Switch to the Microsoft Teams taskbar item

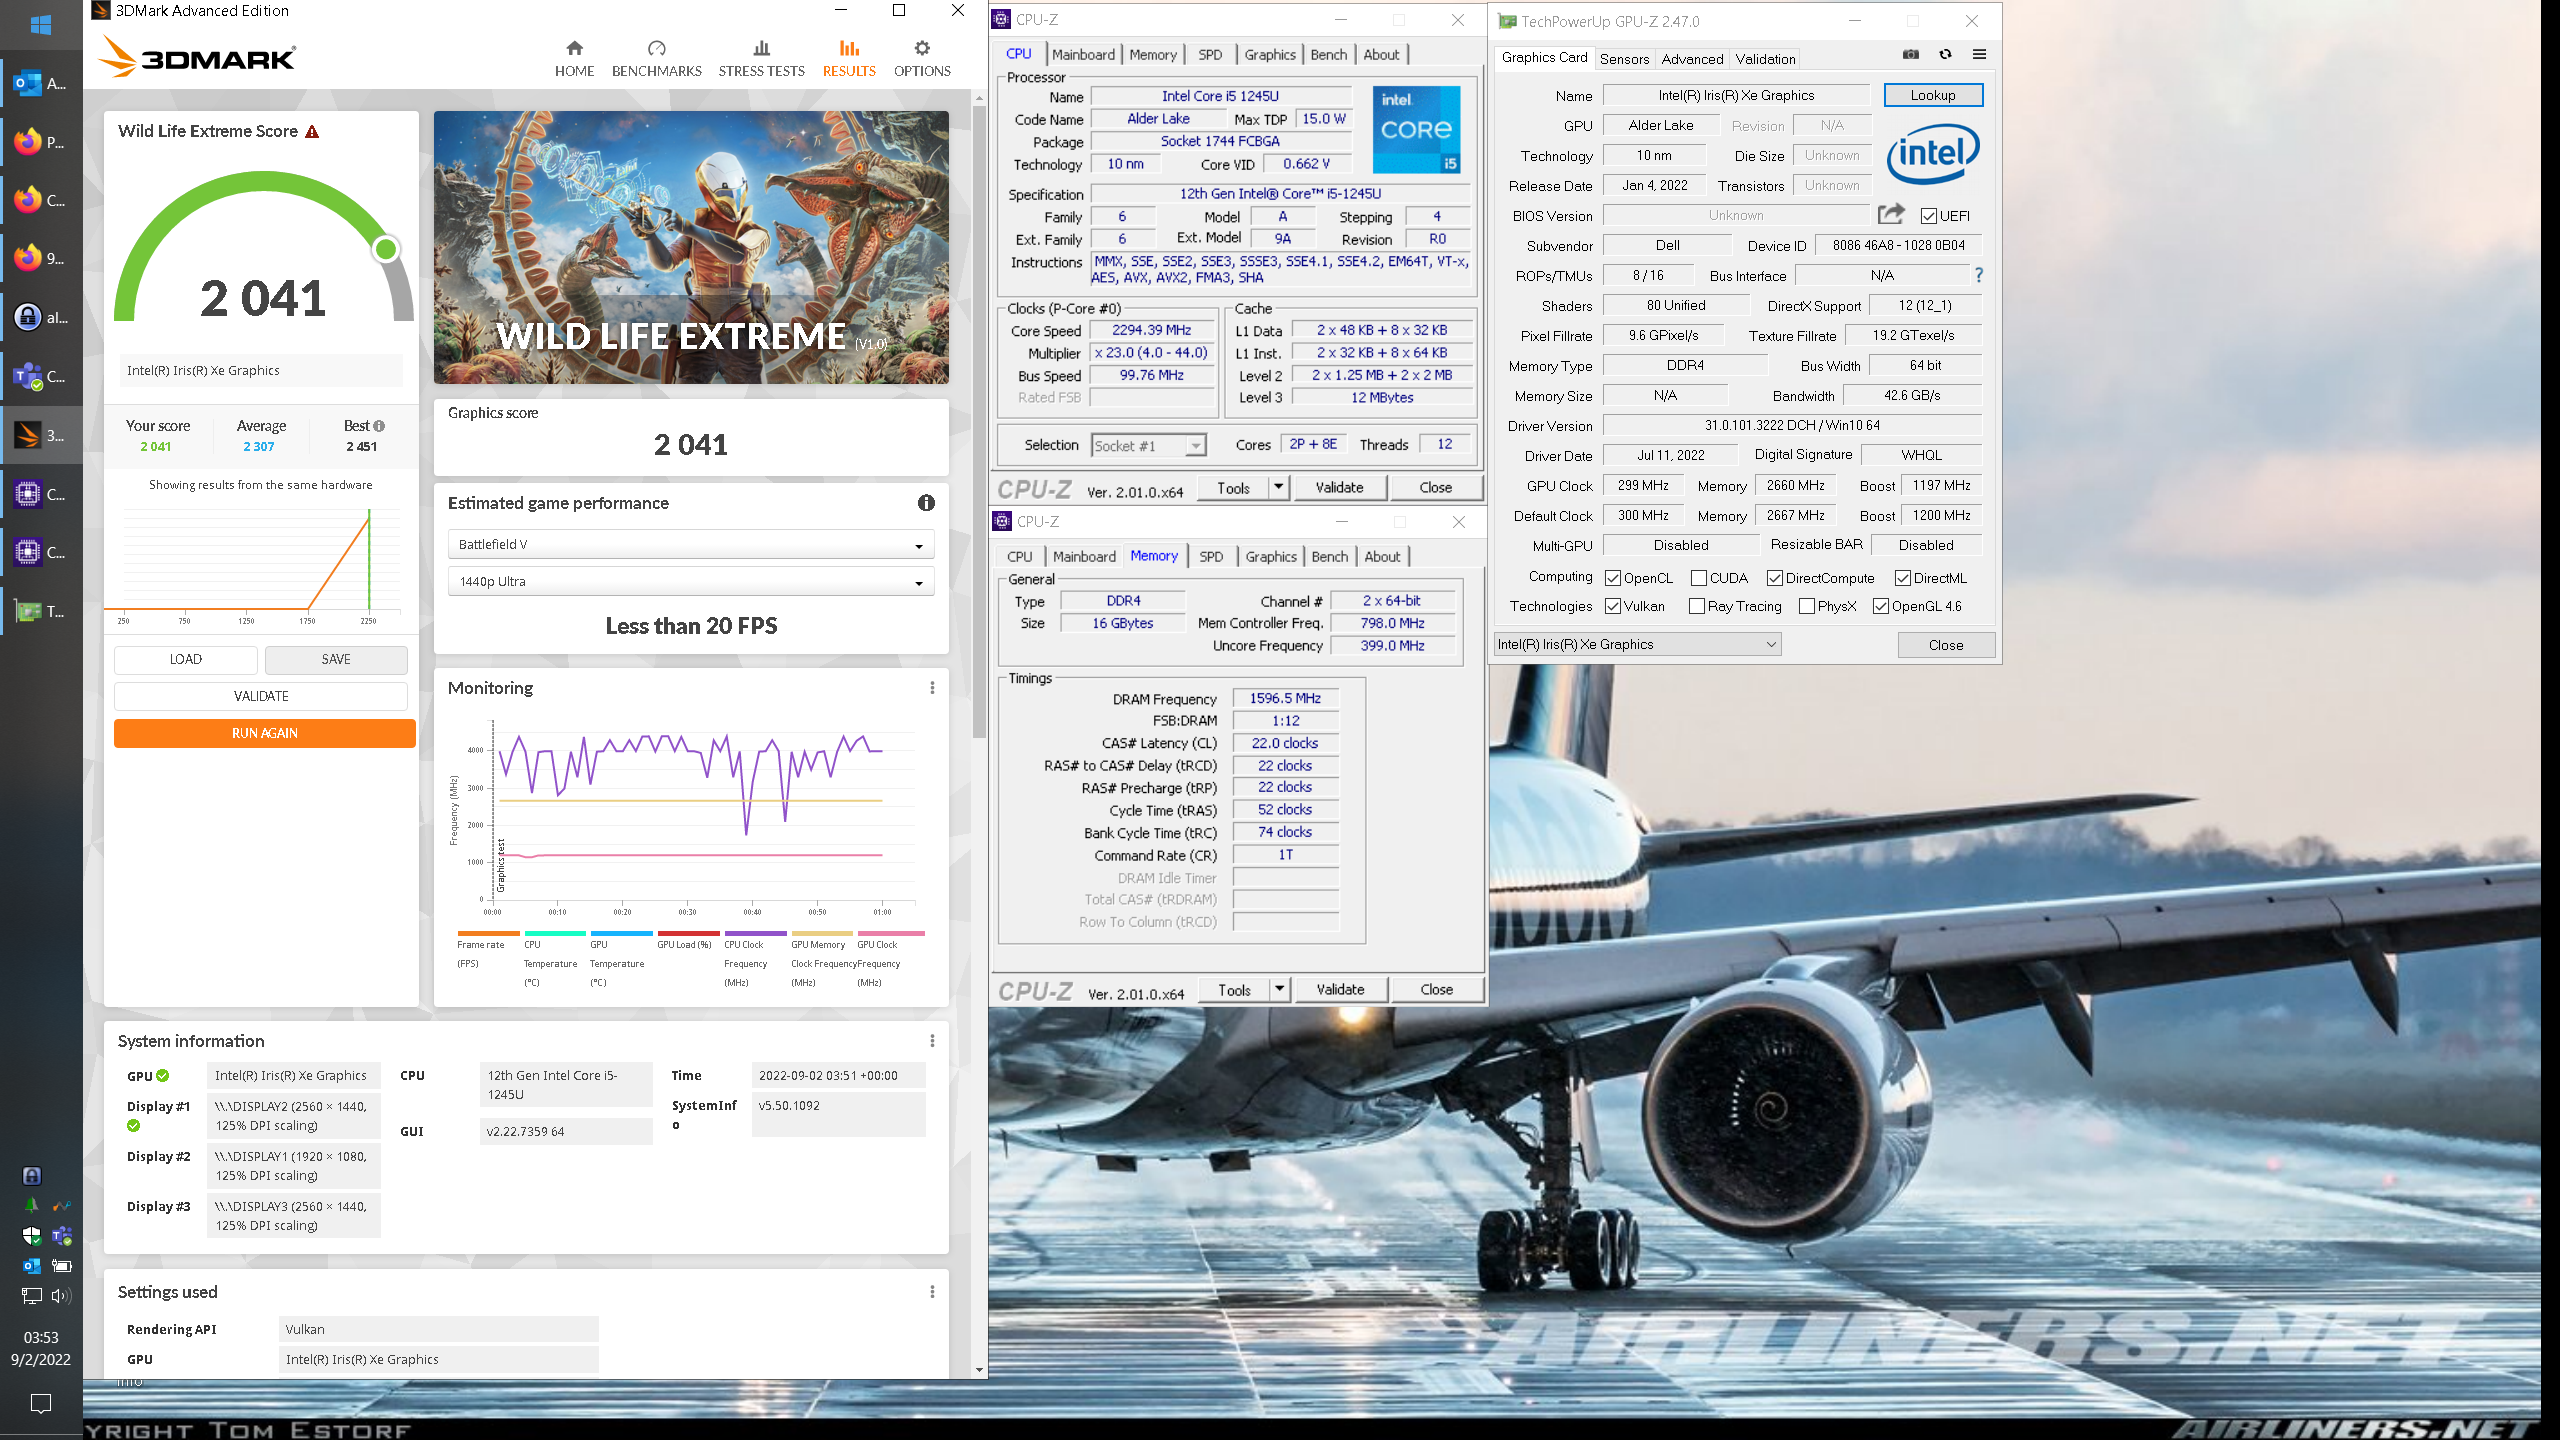click(x=41, y=377)
